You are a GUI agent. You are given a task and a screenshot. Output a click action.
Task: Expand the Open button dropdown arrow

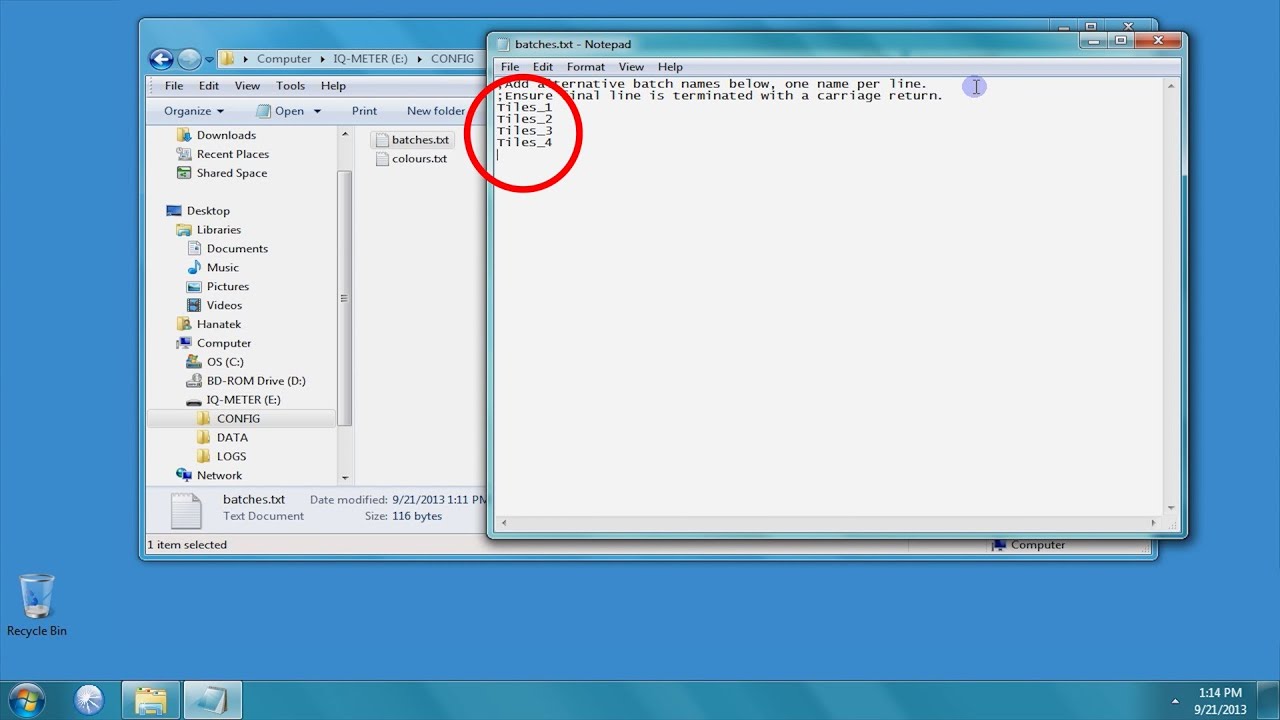[318, 111]
